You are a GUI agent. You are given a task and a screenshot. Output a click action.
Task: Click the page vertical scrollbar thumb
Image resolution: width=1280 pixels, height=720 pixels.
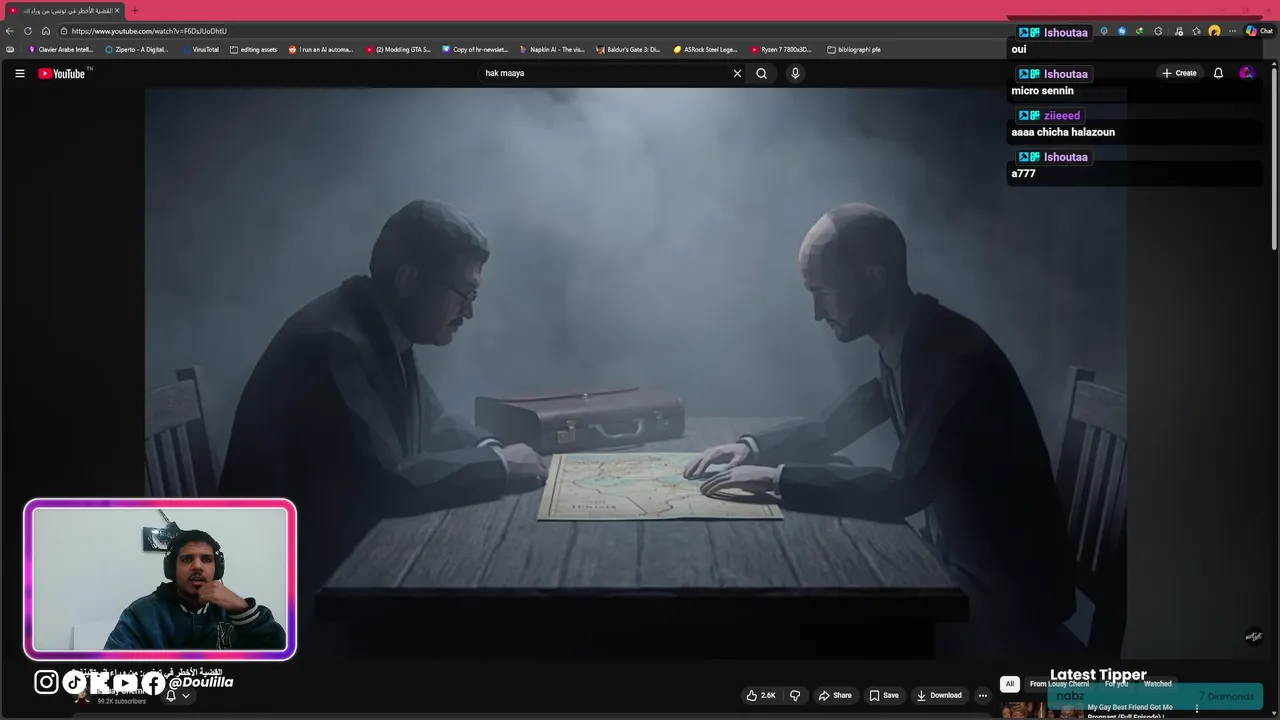pos(1274,160)
